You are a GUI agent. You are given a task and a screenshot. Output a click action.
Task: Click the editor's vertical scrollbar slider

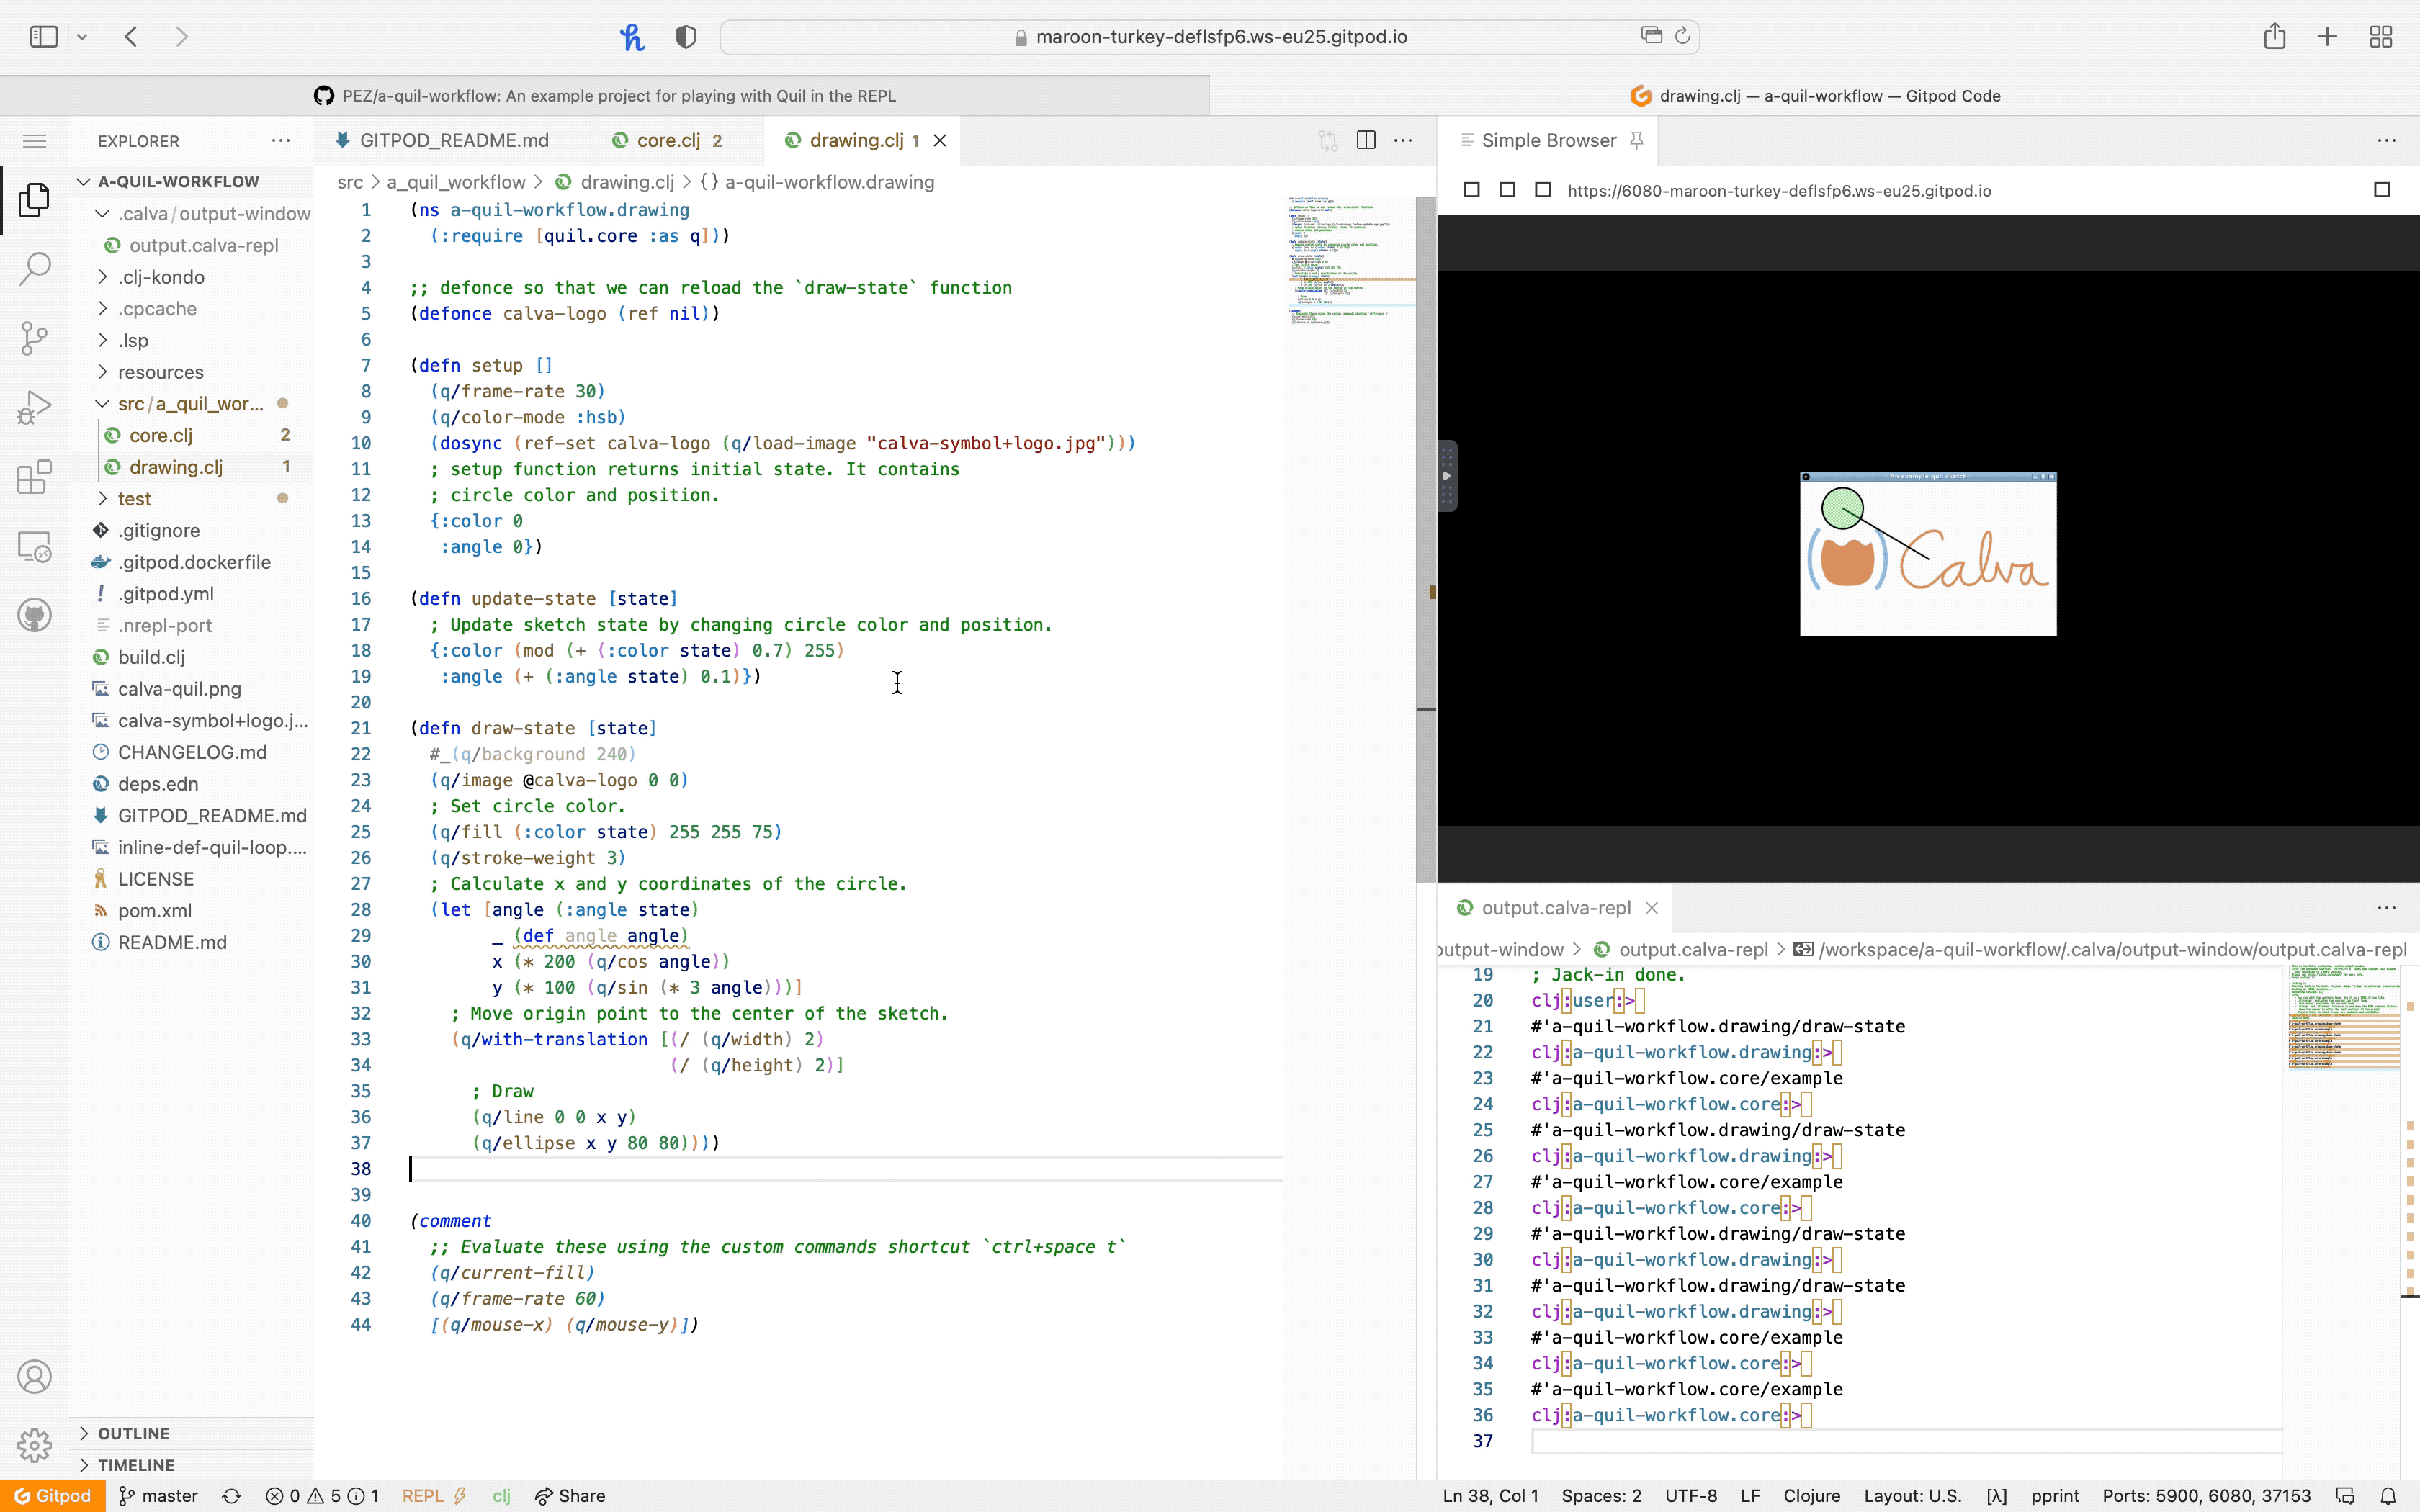[x=1426, y=540]
